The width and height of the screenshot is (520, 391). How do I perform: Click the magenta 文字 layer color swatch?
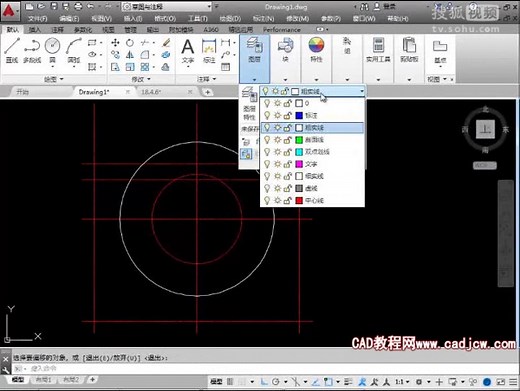point(299,164)
